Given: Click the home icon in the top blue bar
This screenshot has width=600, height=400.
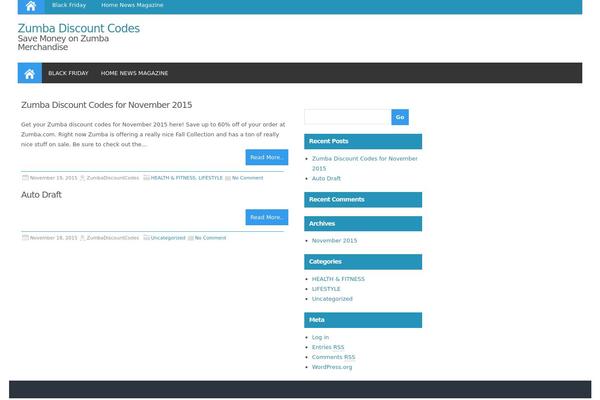Looking at the screenshot, I should point(31,6).
